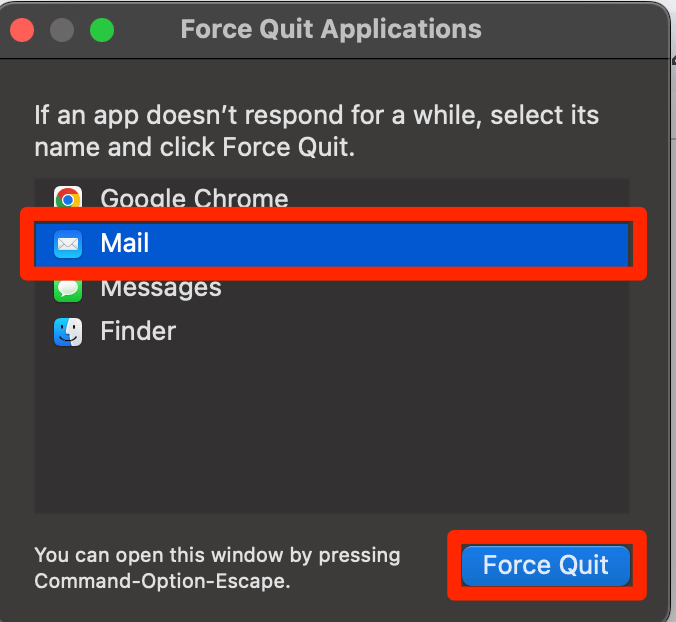Click the Finder face icon
Viewport: 676px width, 622px height.
point(68,332)
